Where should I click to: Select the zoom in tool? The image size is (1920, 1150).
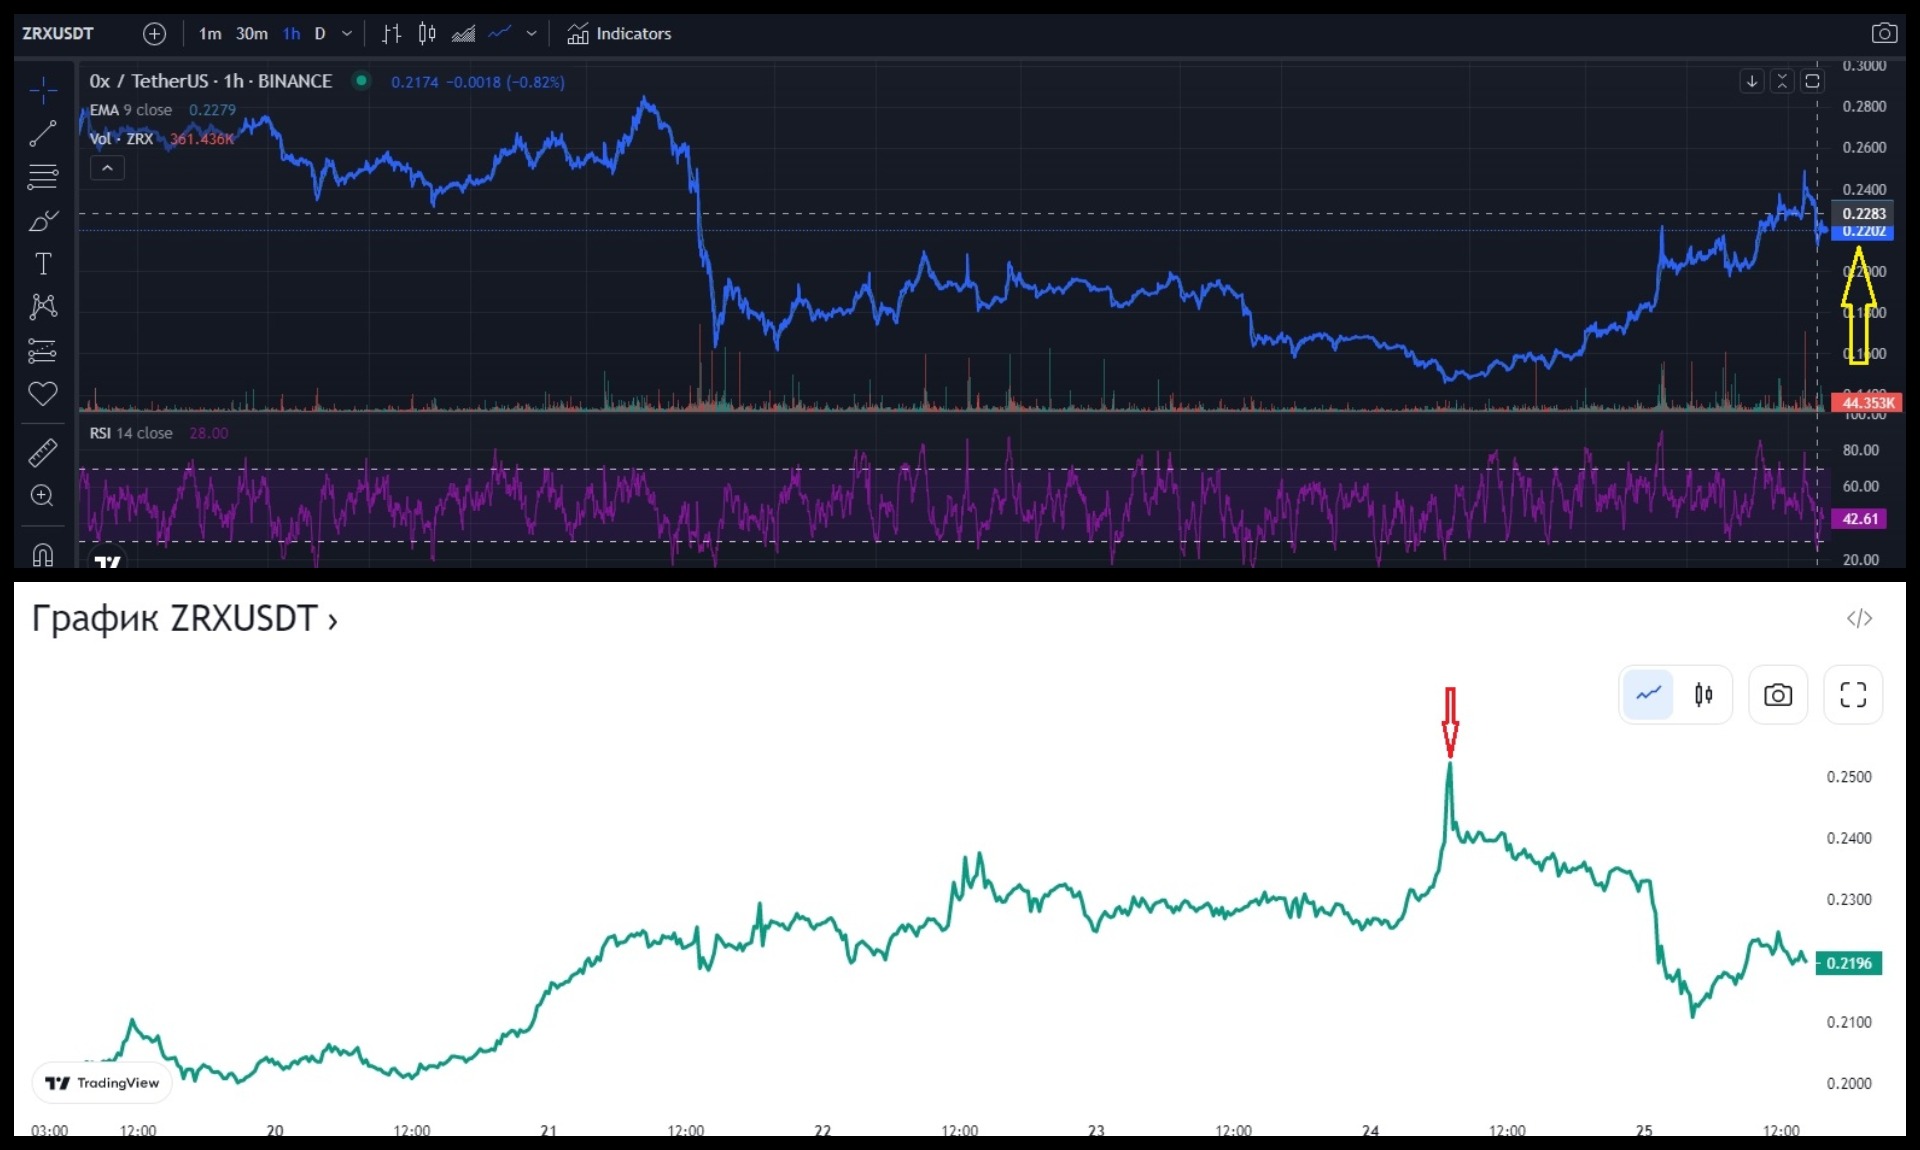[43, 496]
